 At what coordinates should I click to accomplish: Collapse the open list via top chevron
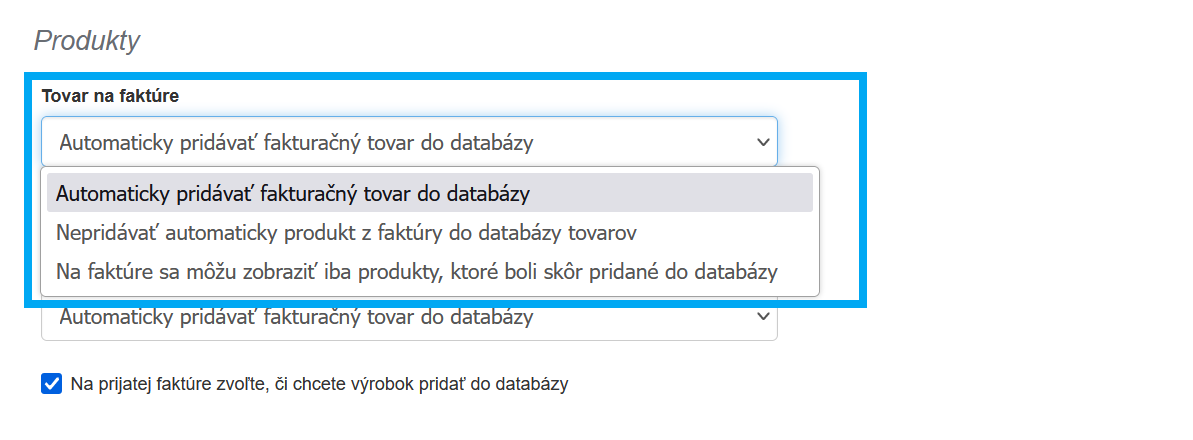point(762,142)
